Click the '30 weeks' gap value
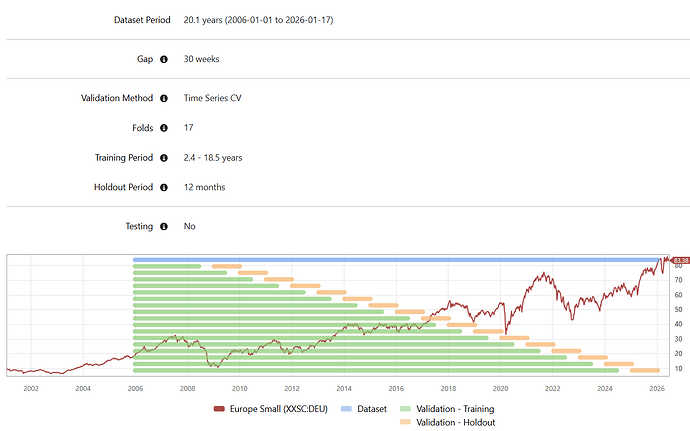The height and width of the screenshot is (431, 690). 202,59
